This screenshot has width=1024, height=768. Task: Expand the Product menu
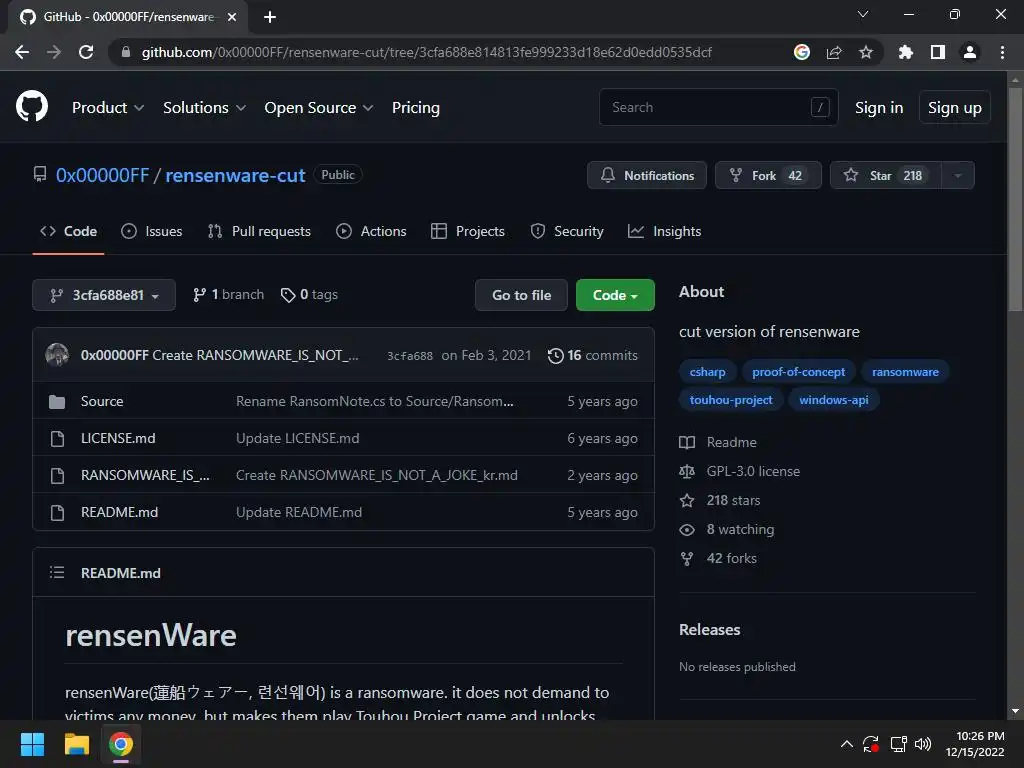[108, 107]
